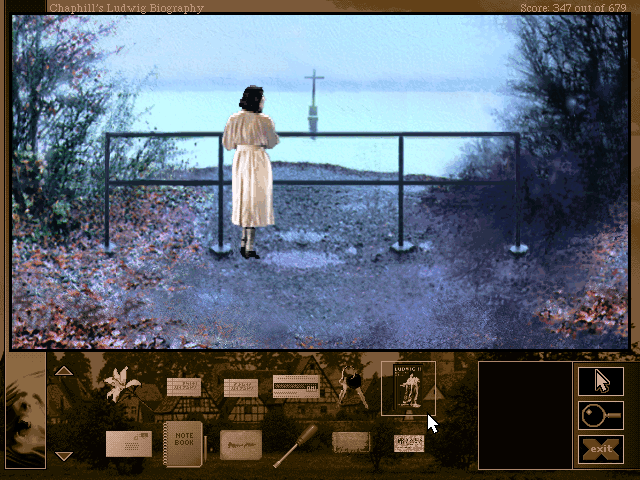
Task: Select the keys on keyring item
Action: click(x=352, y=386)
